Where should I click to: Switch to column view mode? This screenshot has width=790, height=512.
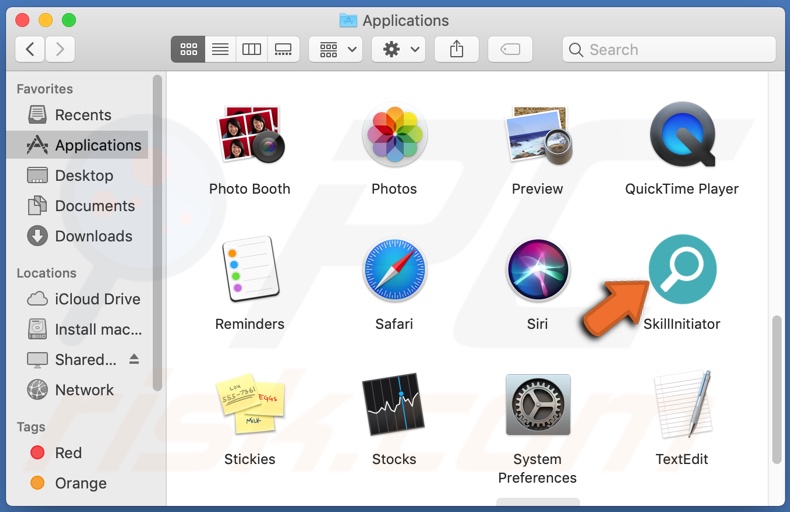click(x=251, y=49)
